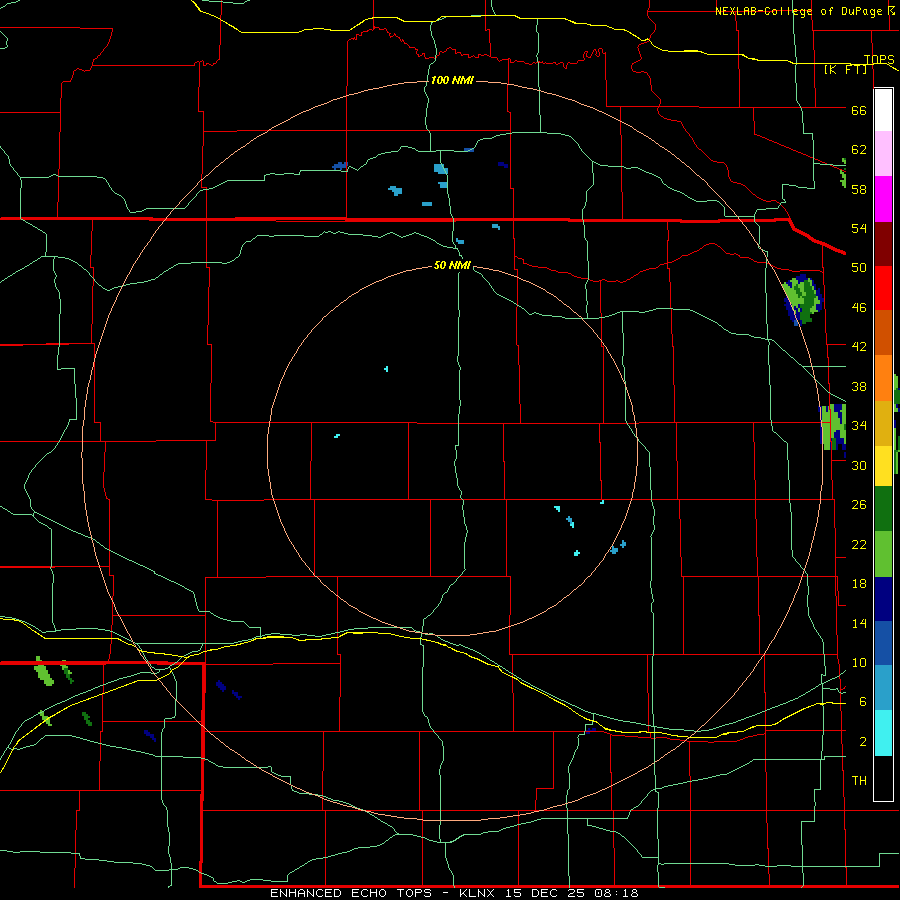This screenshot has width=900, height=900.
Task: Click legend value "38"
Action: (859, 386)
